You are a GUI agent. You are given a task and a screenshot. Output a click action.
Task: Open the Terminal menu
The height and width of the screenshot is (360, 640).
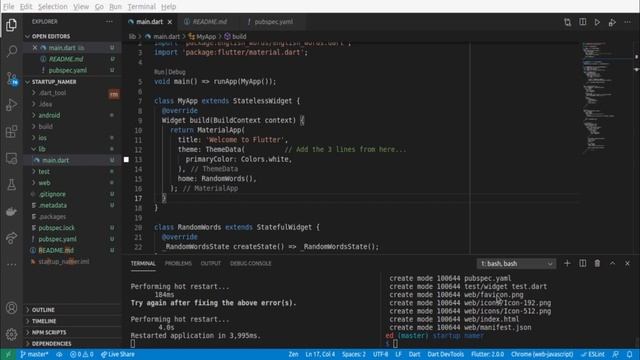pos(142,7)
